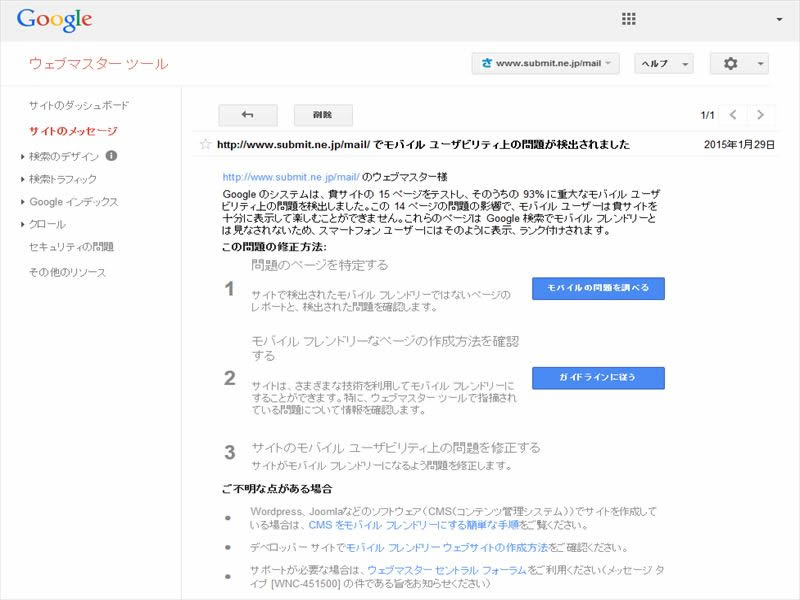Screen dimensions: 800x600
Task: Star the mobile usability message
Action: click(x=206, y=144)
